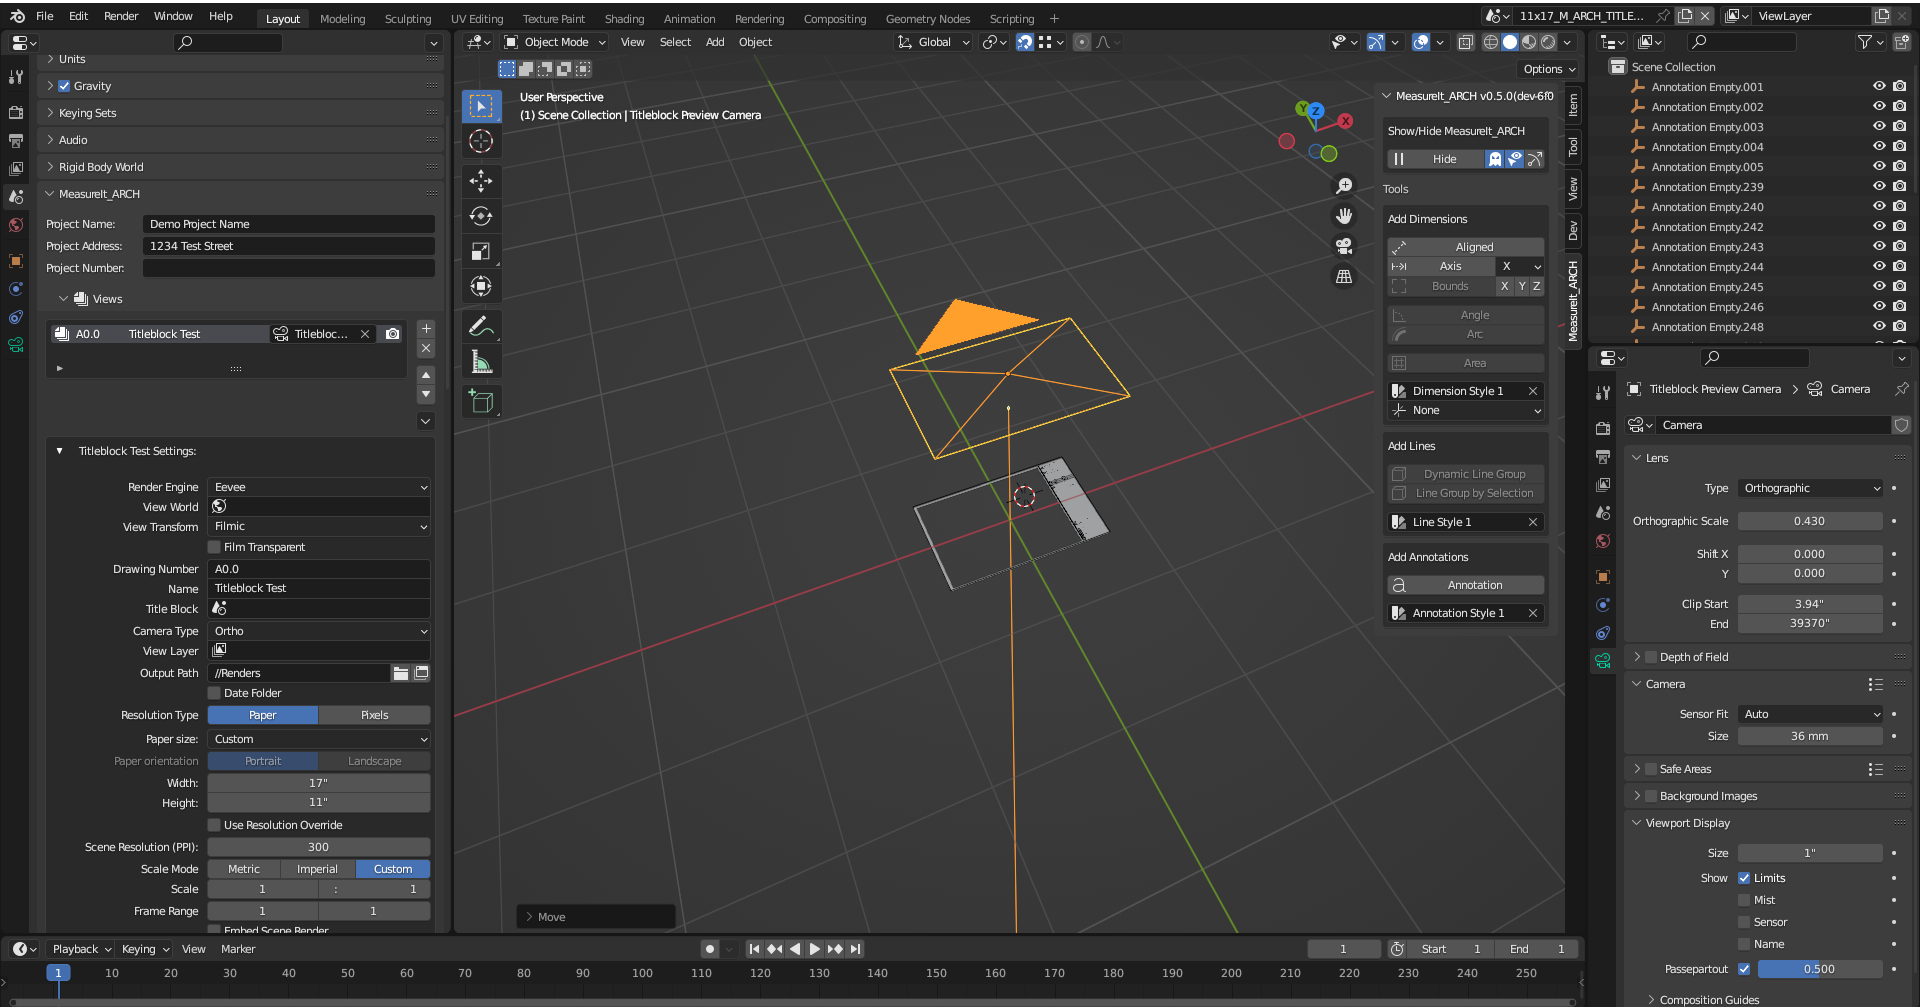Screen dimensions: 1920x1007
Task: Uncheck the Limits checkbox
Action: pos(1744,878)
